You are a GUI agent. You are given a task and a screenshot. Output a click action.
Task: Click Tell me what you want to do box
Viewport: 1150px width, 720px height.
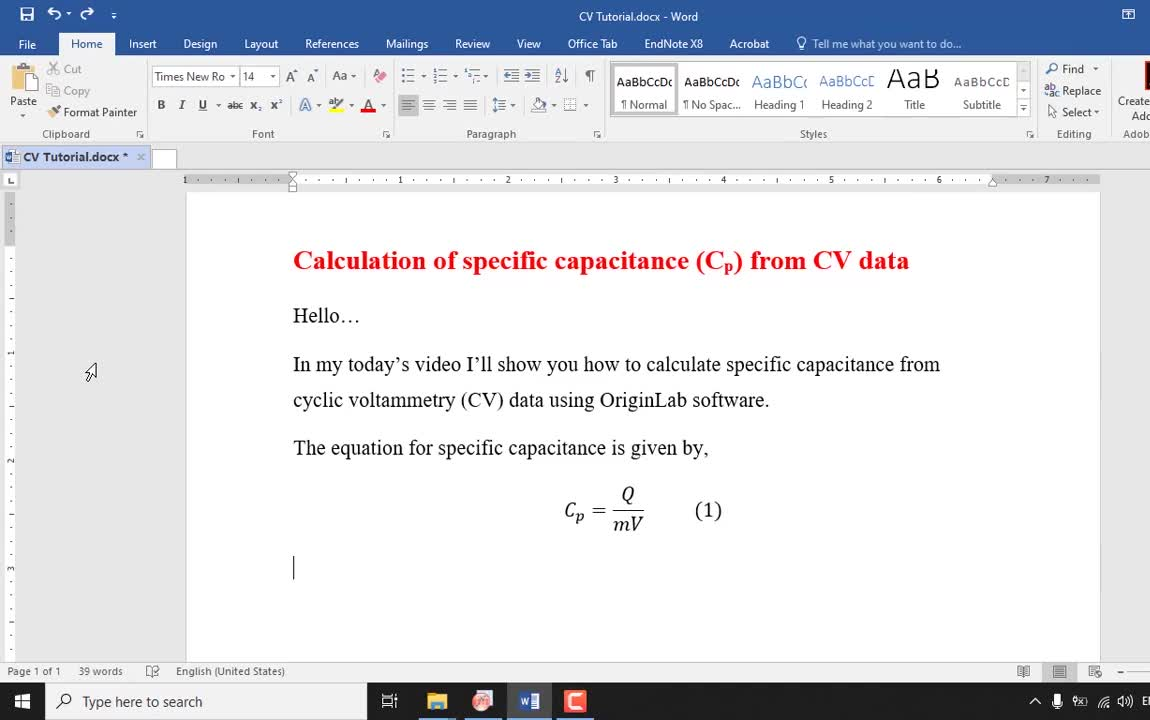coord(879,44)
